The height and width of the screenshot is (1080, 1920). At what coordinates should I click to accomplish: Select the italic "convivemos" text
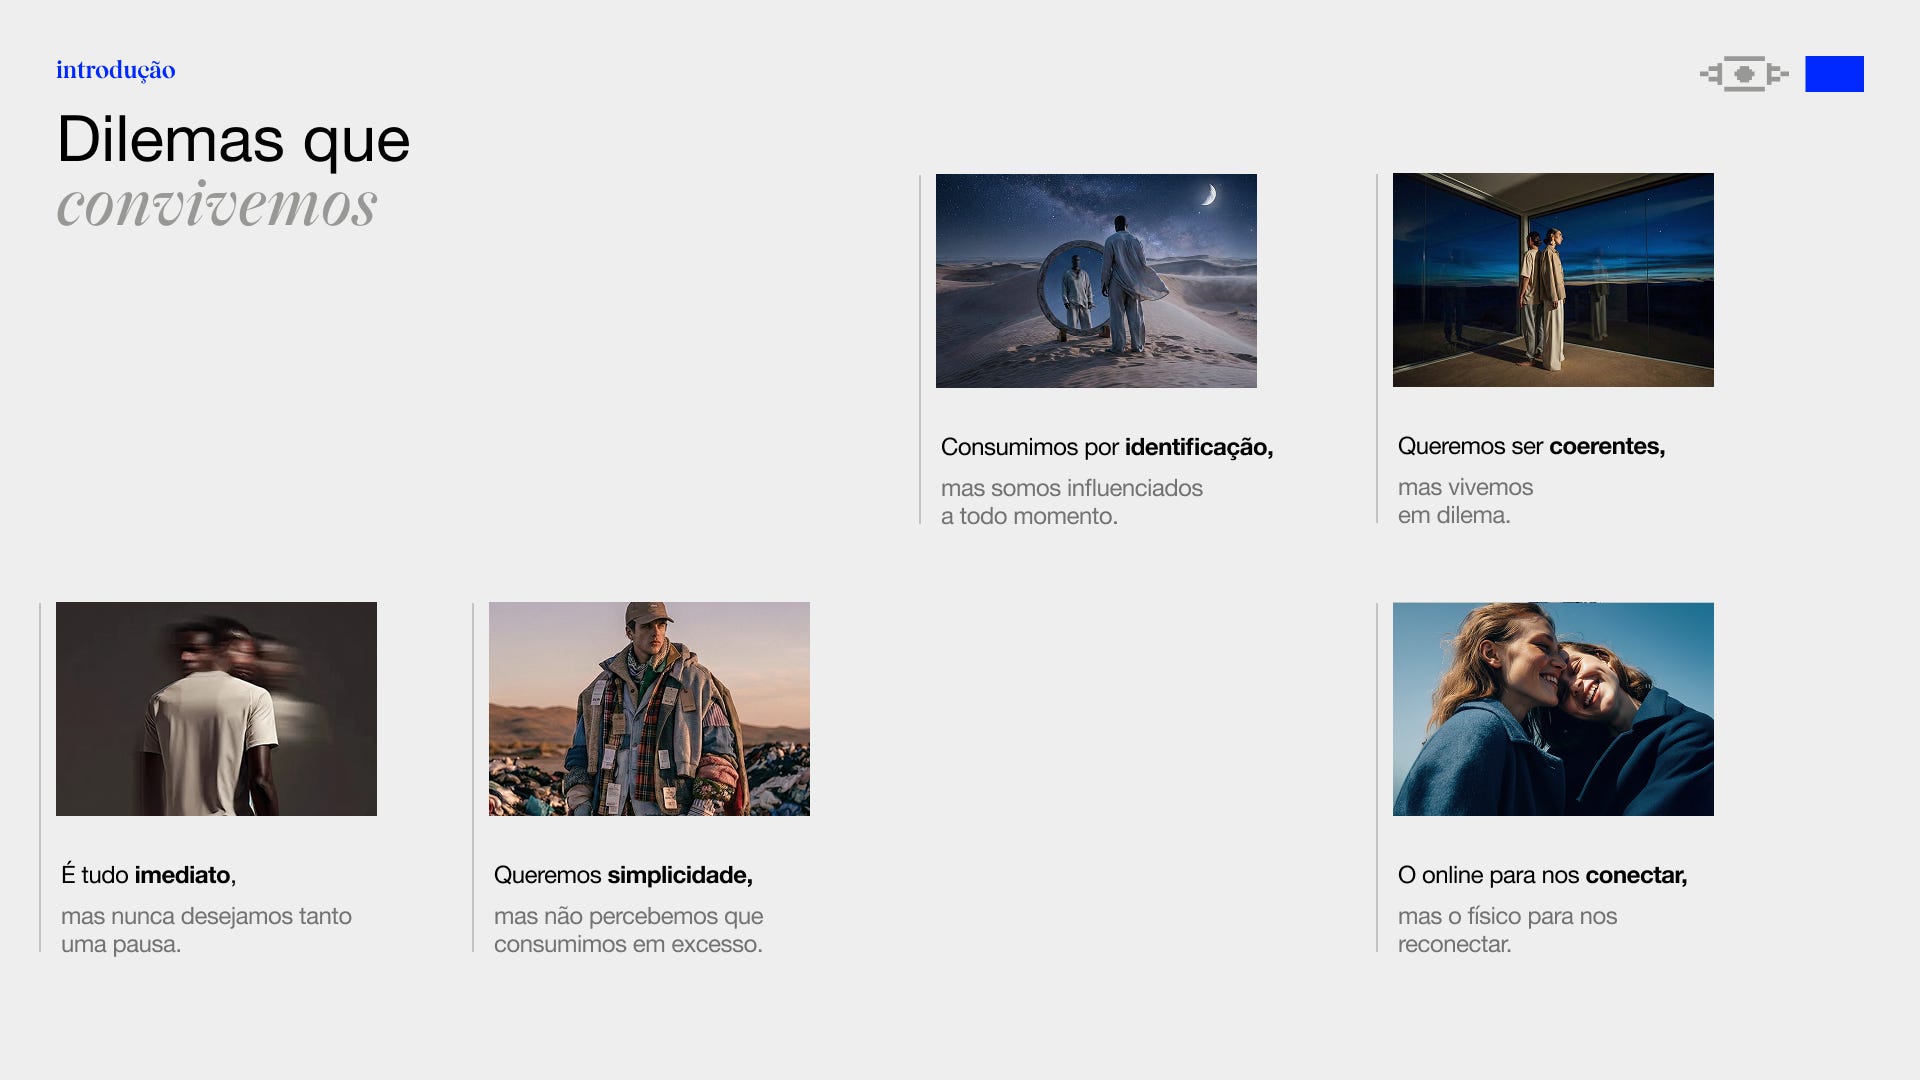point(217,205)
